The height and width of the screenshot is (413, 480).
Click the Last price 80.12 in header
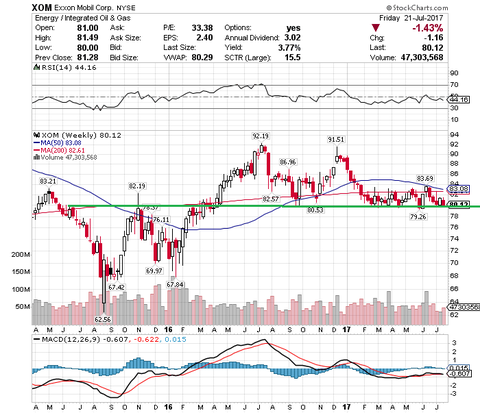[433, 48]
